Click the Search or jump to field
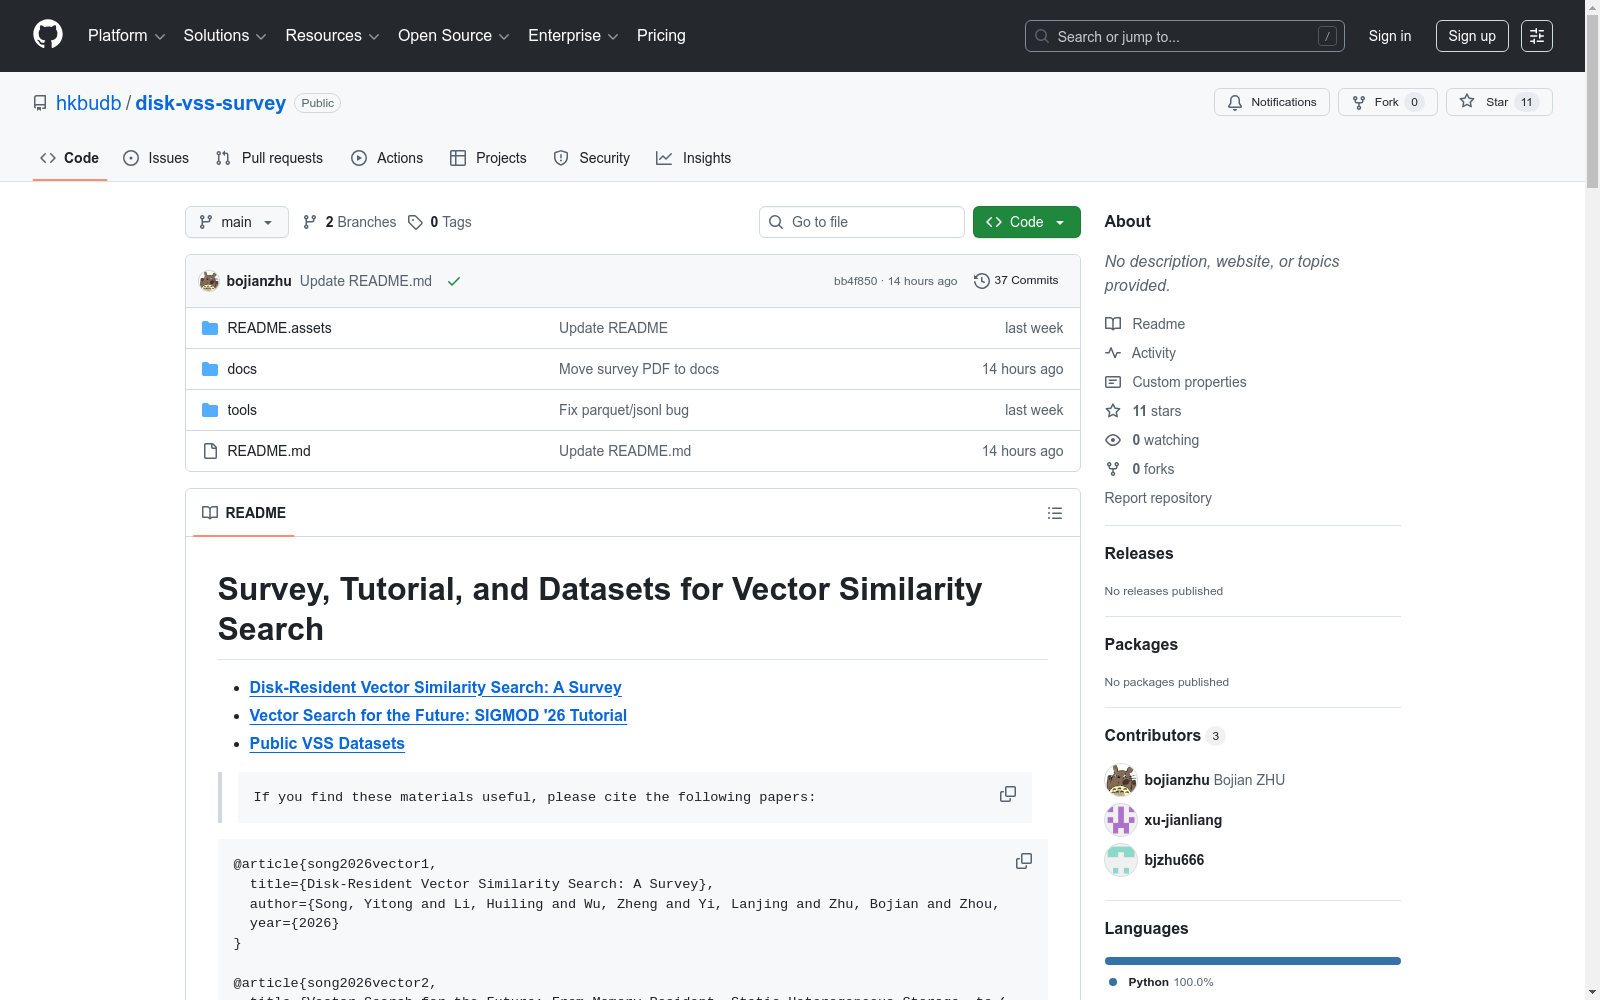 [x=1185, y=36]
